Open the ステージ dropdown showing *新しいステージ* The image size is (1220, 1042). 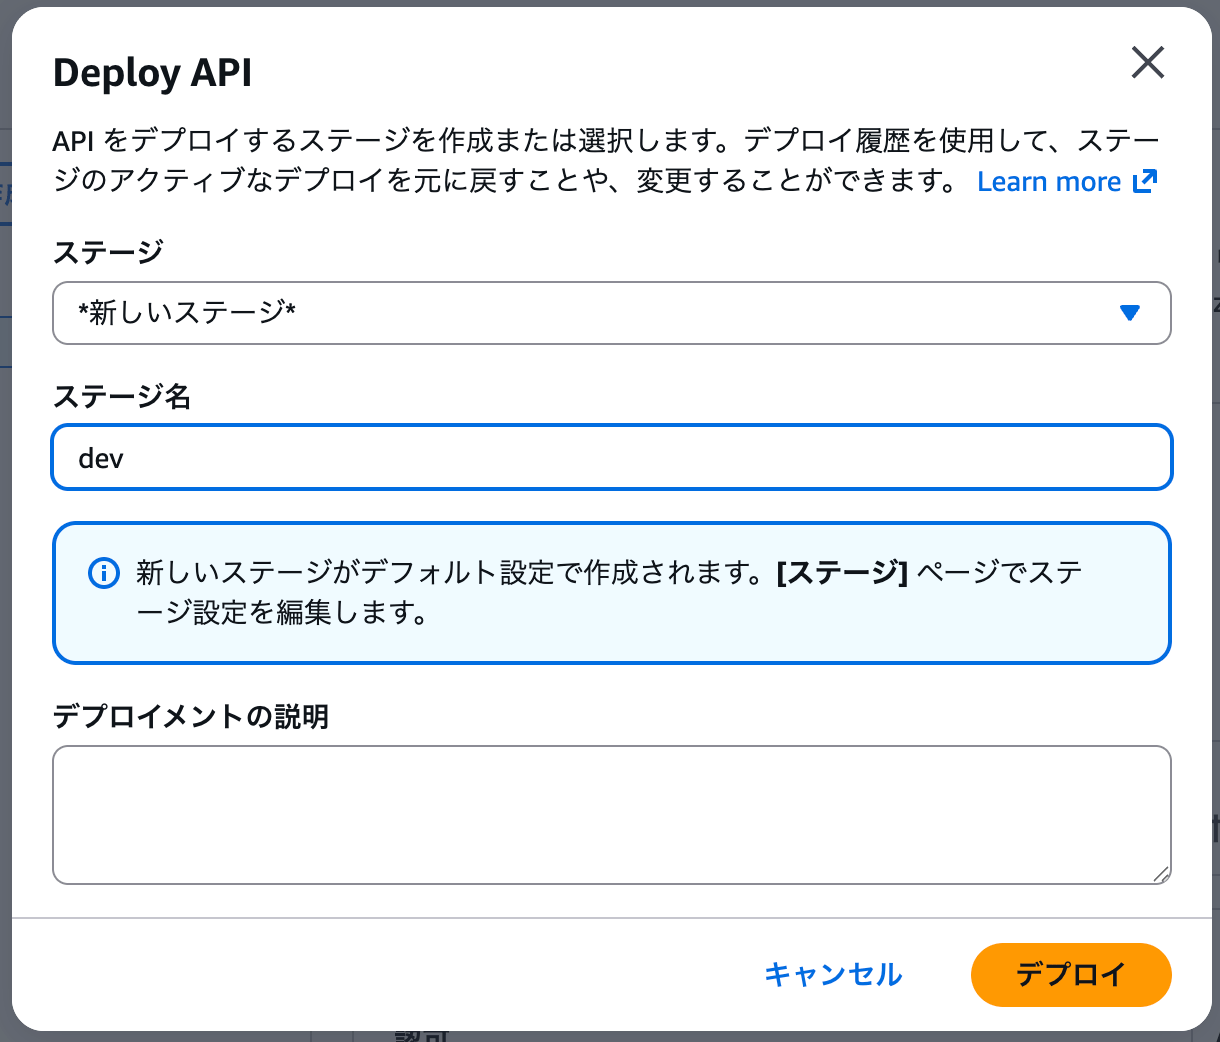[610, 313]
